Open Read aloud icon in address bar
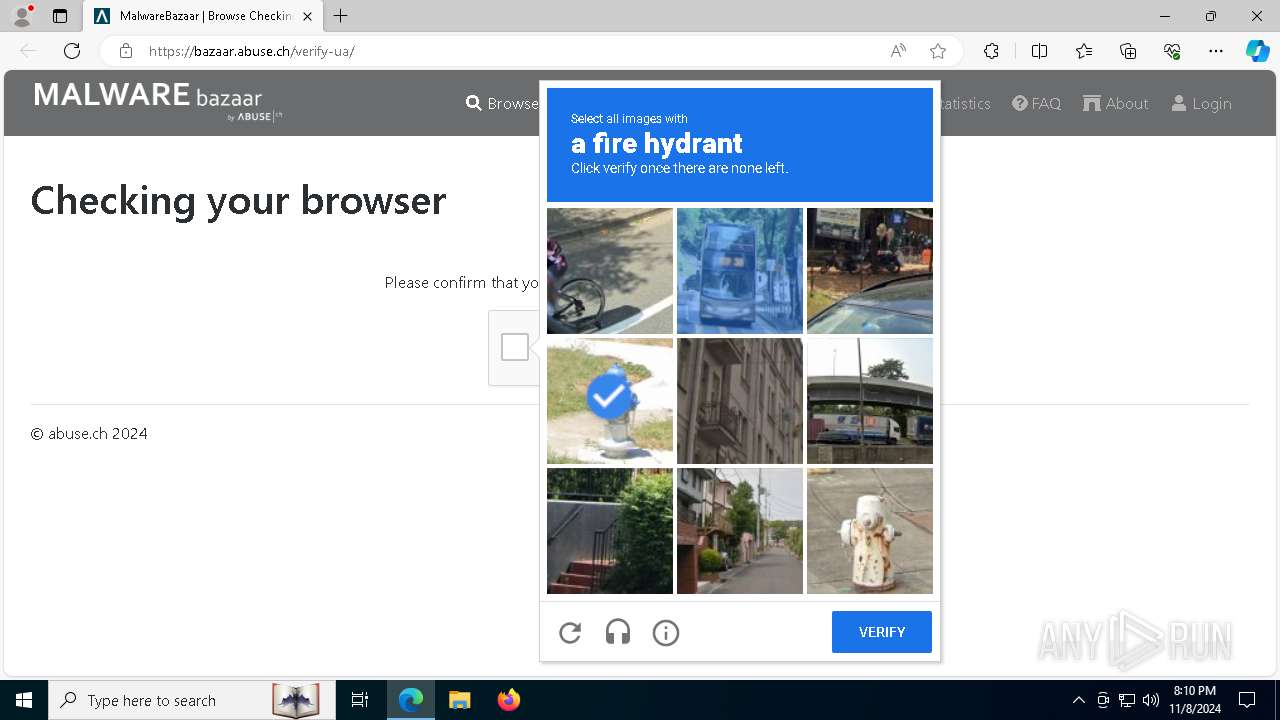This screenshot has height=720, width=1280. click(x=898, y=51)
